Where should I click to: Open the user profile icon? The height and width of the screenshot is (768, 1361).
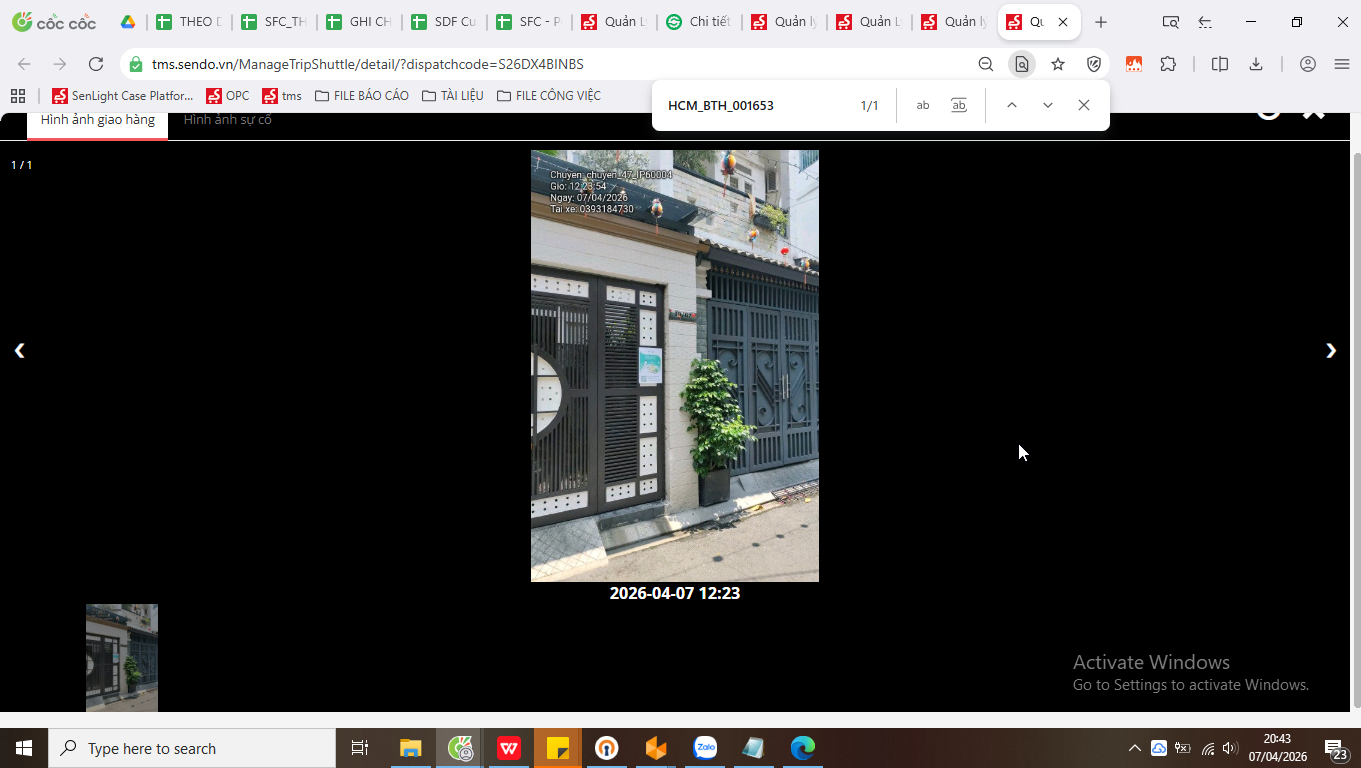pos(1308,64)
